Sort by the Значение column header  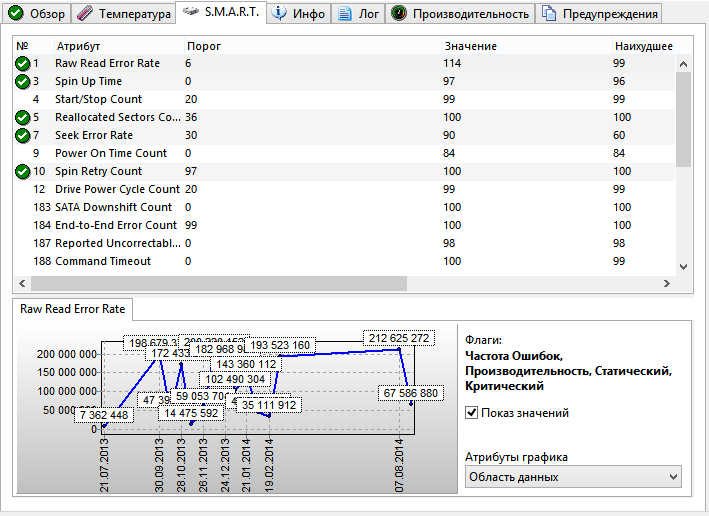527,46
